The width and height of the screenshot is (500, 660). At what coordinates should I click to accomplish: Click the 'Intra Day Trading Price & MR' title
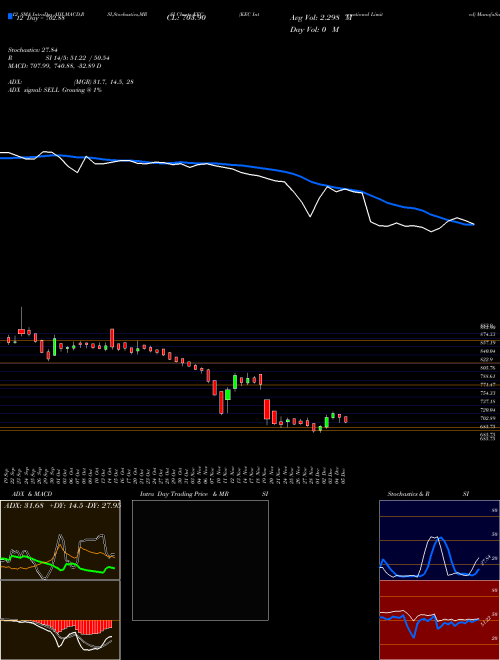point(184,494)
